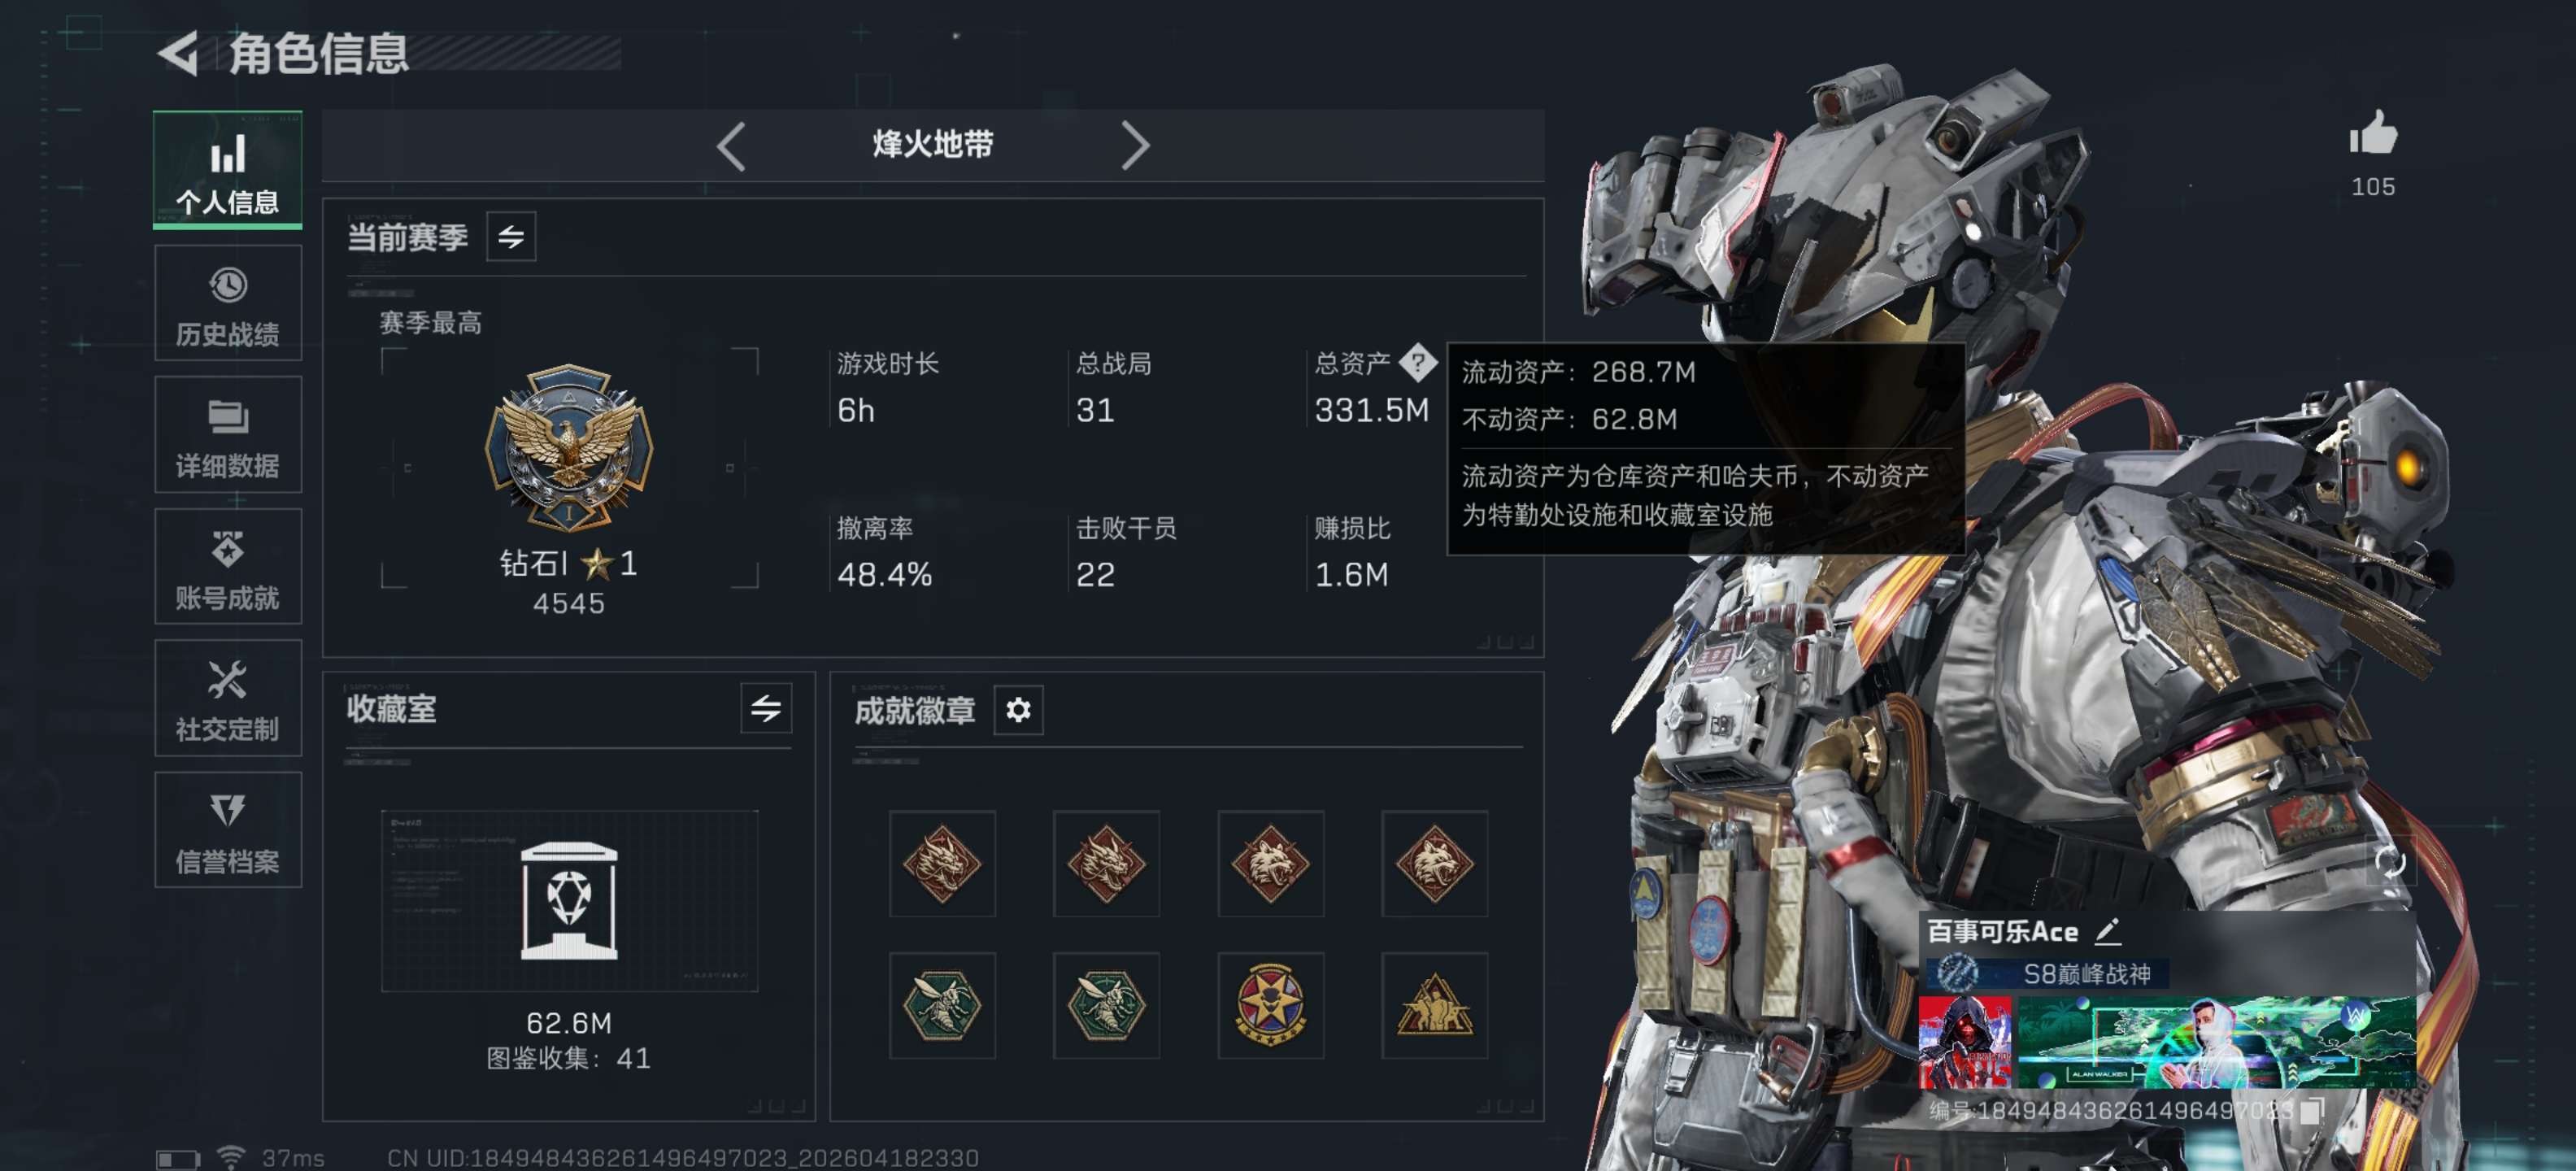
Task: Toggle 当前赛季 season view with swap button
Action: (x=511, y=237)
